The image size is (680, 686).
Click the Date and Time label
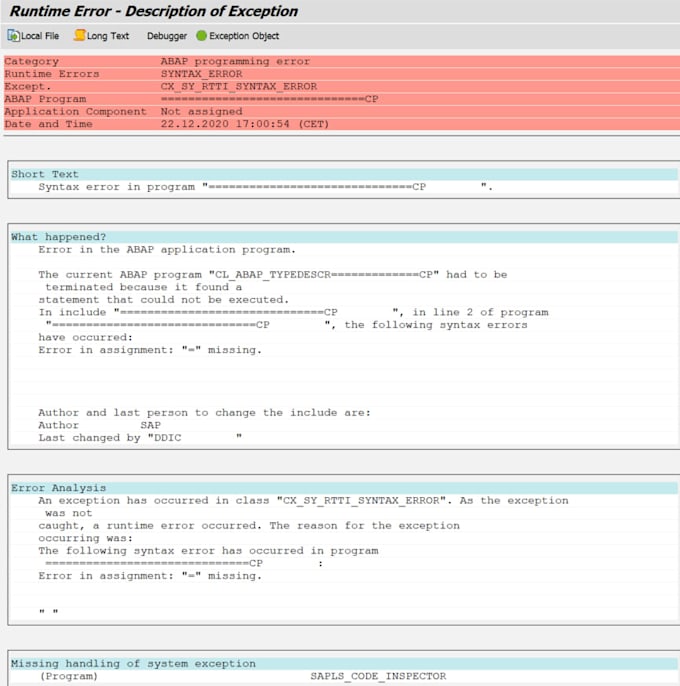(49, 124)
